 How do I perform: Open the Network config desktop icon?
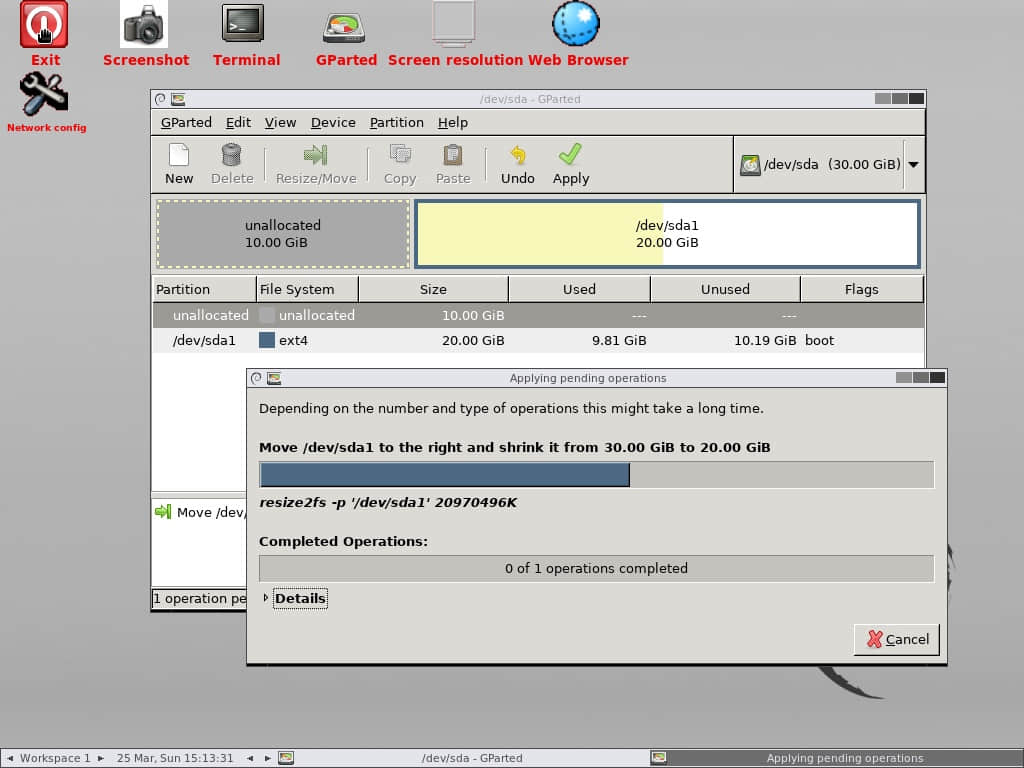(44, 94)
